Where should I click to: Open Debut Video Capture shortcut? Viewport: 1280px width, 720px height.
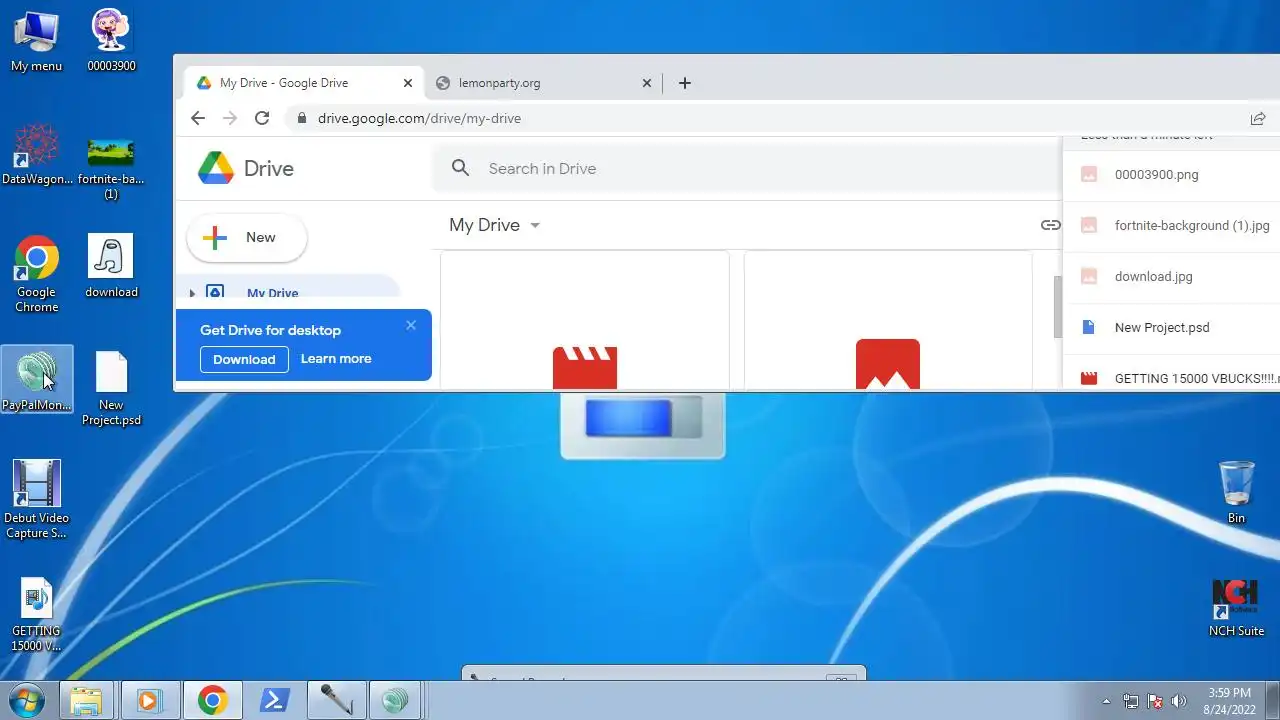pos(37,499)
